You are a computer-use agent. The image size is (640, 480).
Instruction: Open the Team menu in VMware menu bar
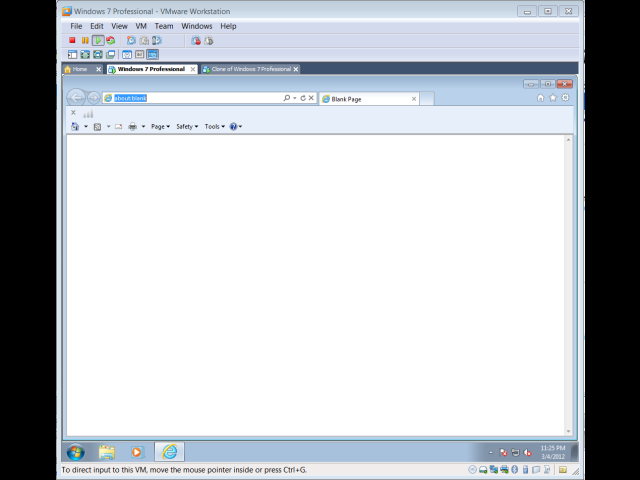point(163,26)
